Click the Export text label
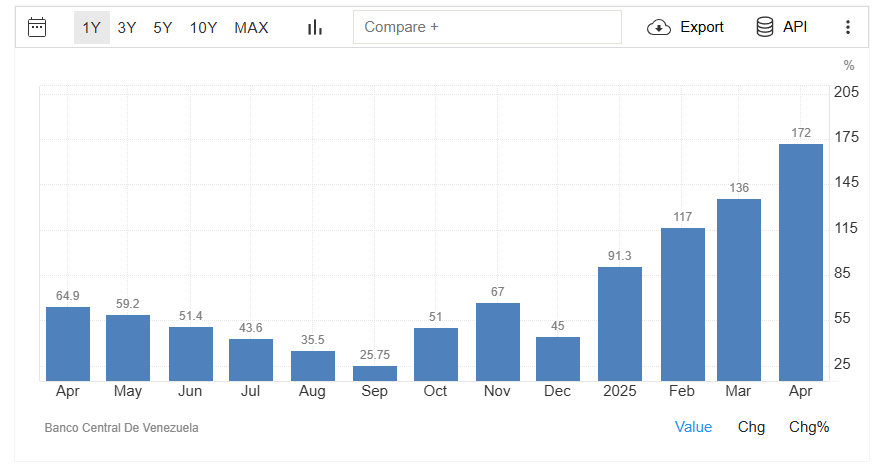The image size is (890, 465). click(701, 27)
